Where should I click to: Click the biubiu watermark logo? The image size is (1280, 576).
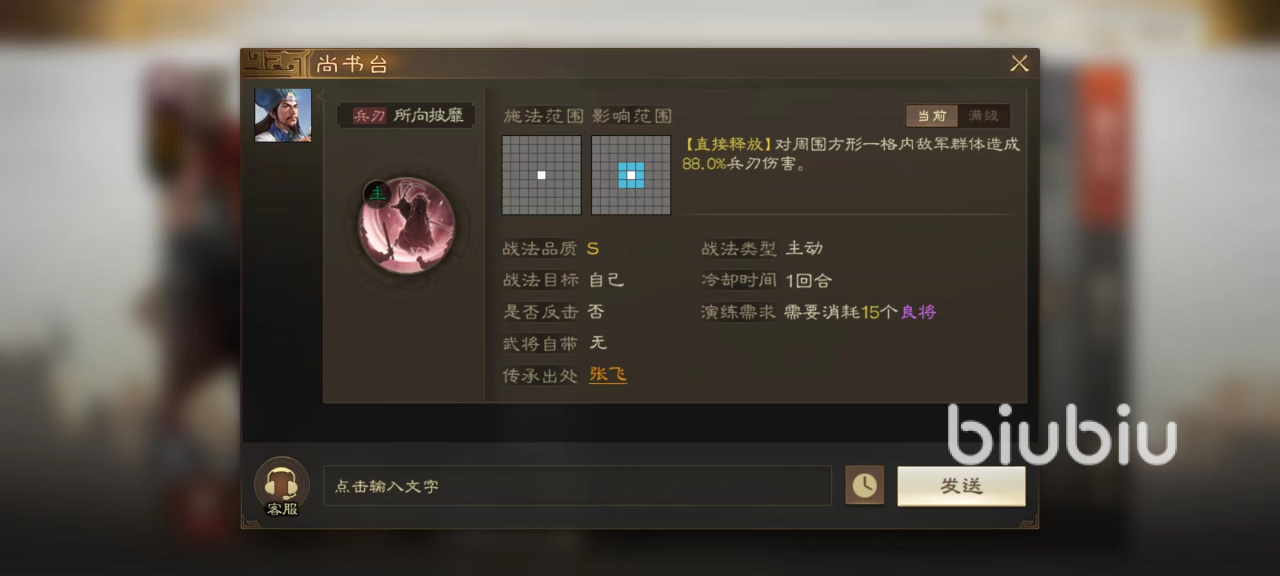pyautogui.click(x=1061, y=434)
